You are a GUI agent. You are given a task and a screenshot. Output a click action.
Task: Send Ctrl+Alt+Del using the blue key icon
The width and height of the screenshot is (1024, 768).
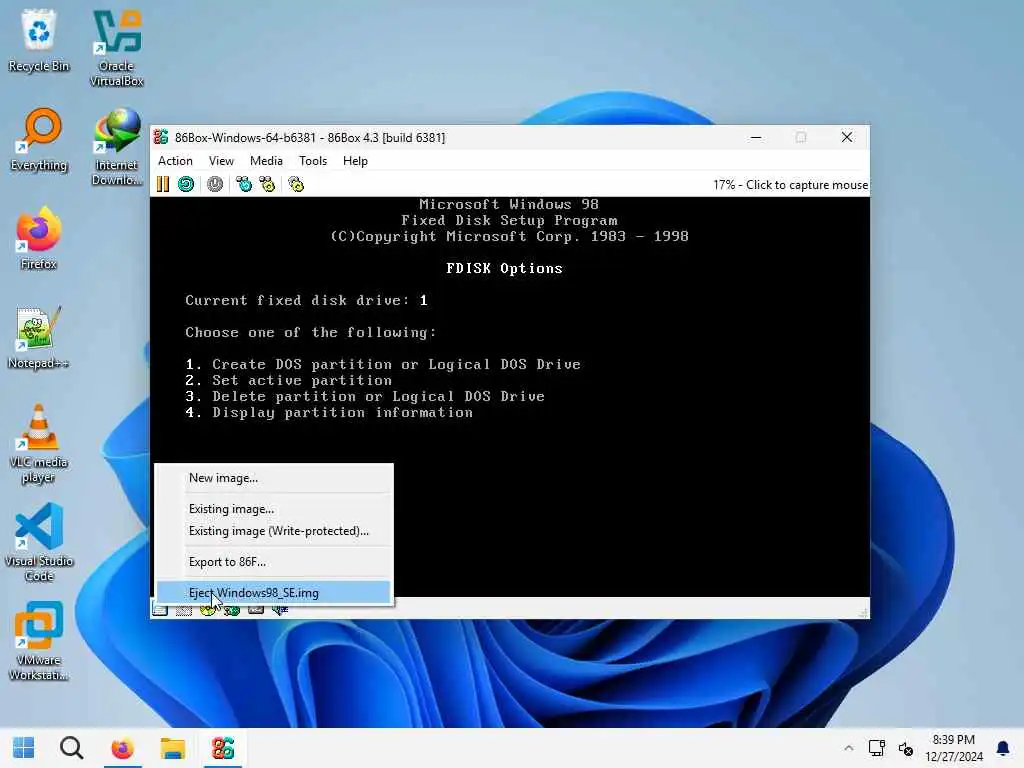244,185
